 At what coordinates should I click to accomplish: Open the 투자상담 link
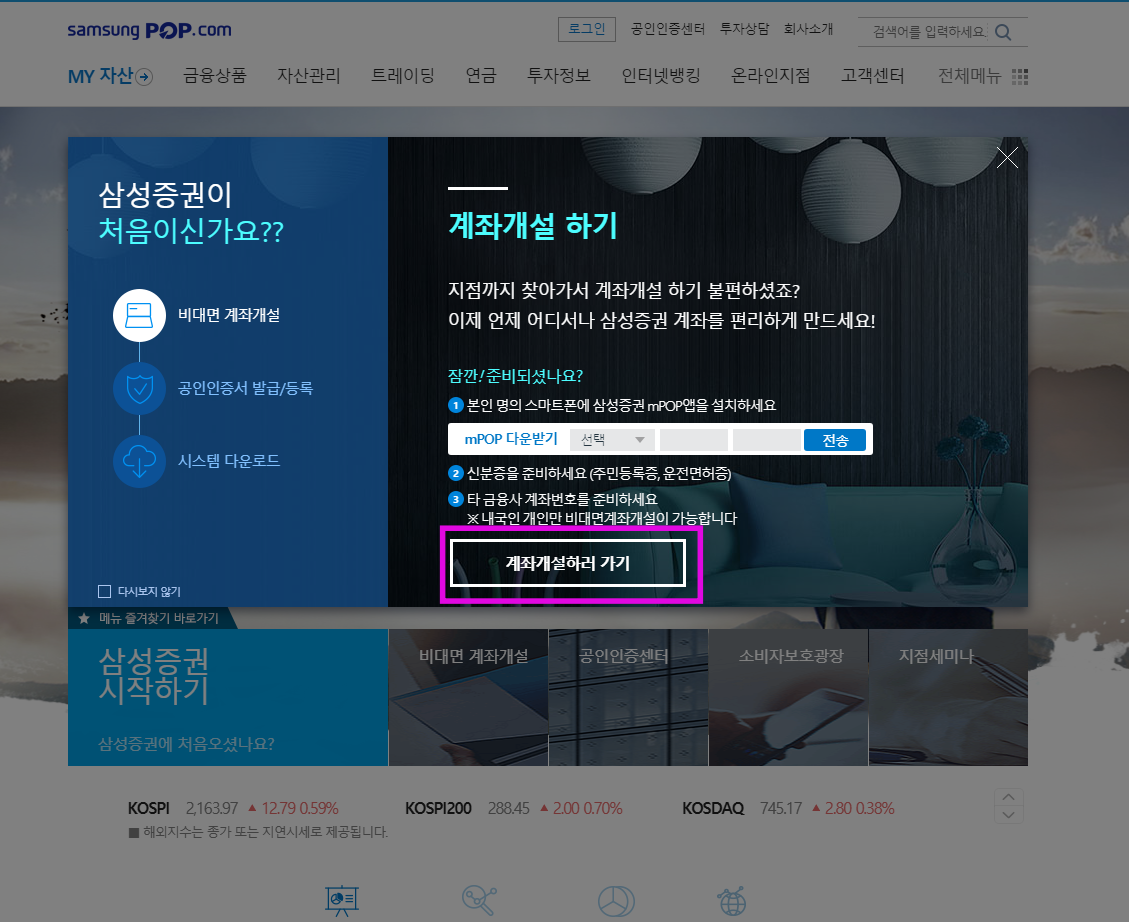[745, 29]
